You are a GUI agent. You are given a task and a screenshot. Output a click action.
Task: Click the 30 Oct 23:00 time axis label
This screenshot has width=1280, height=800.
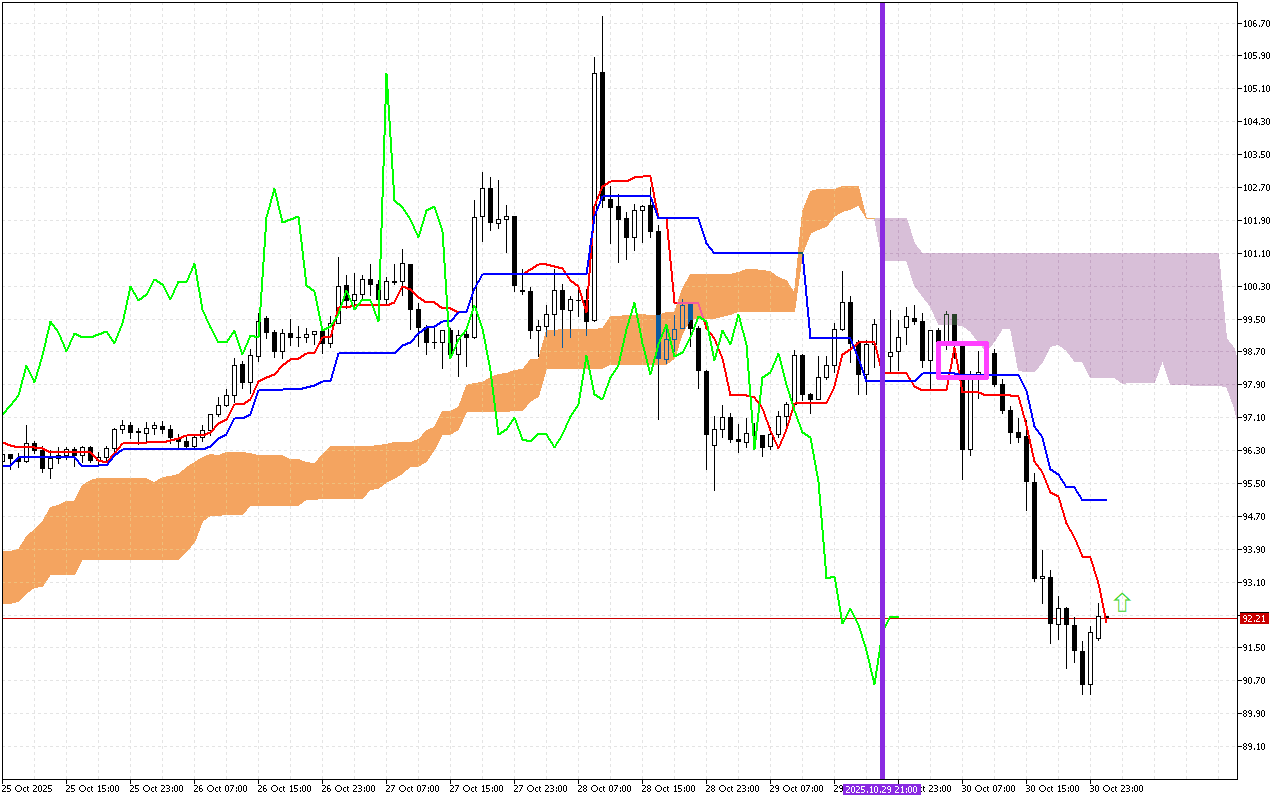pyautogui.click(x=1116, y=789)
